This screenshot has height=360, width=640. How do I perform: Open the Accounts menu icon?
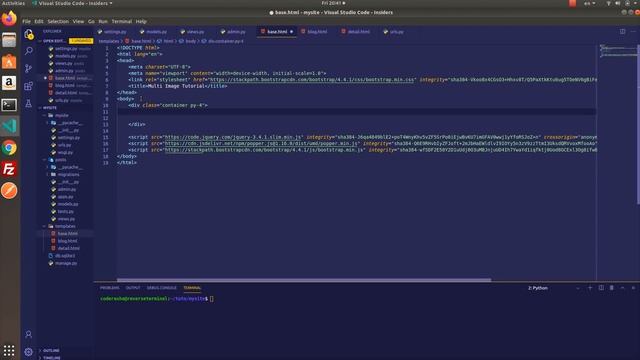pos(29,335)
